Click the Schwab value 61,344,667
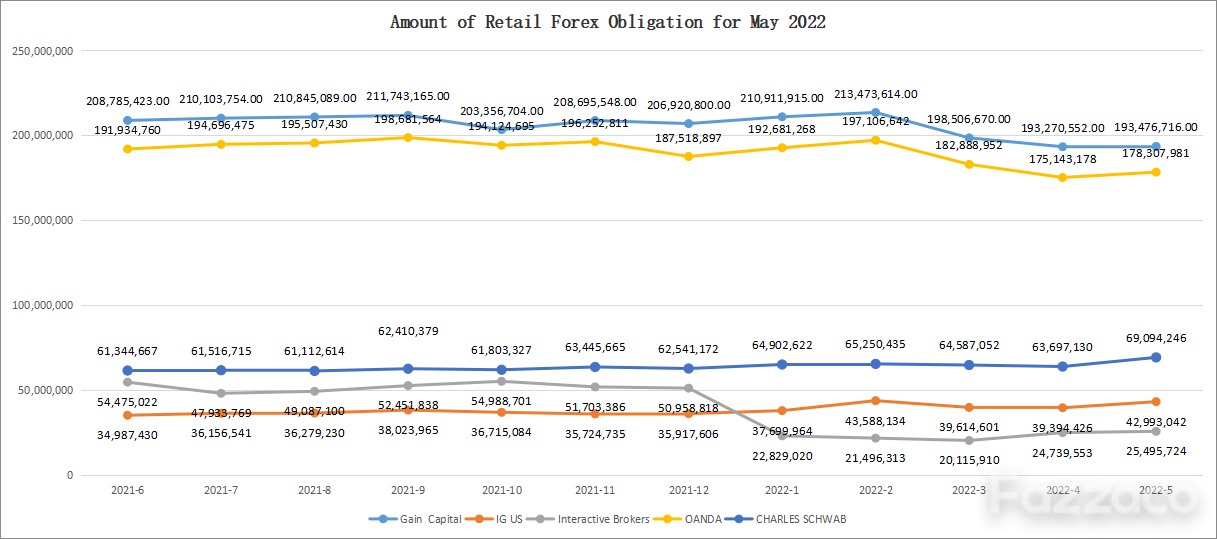1217x539 pixels. tap(128, 351)
